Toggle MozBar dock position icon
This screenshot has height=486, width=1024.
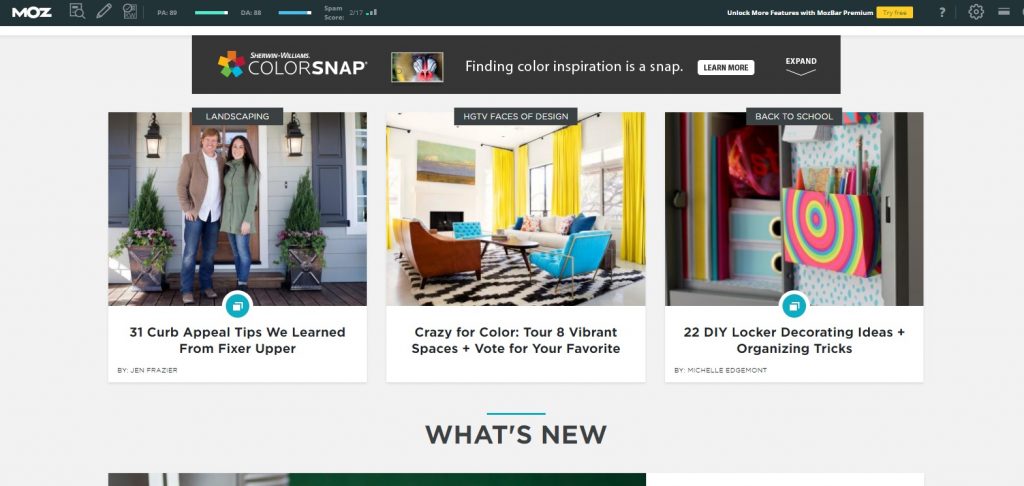[1004, 12]
